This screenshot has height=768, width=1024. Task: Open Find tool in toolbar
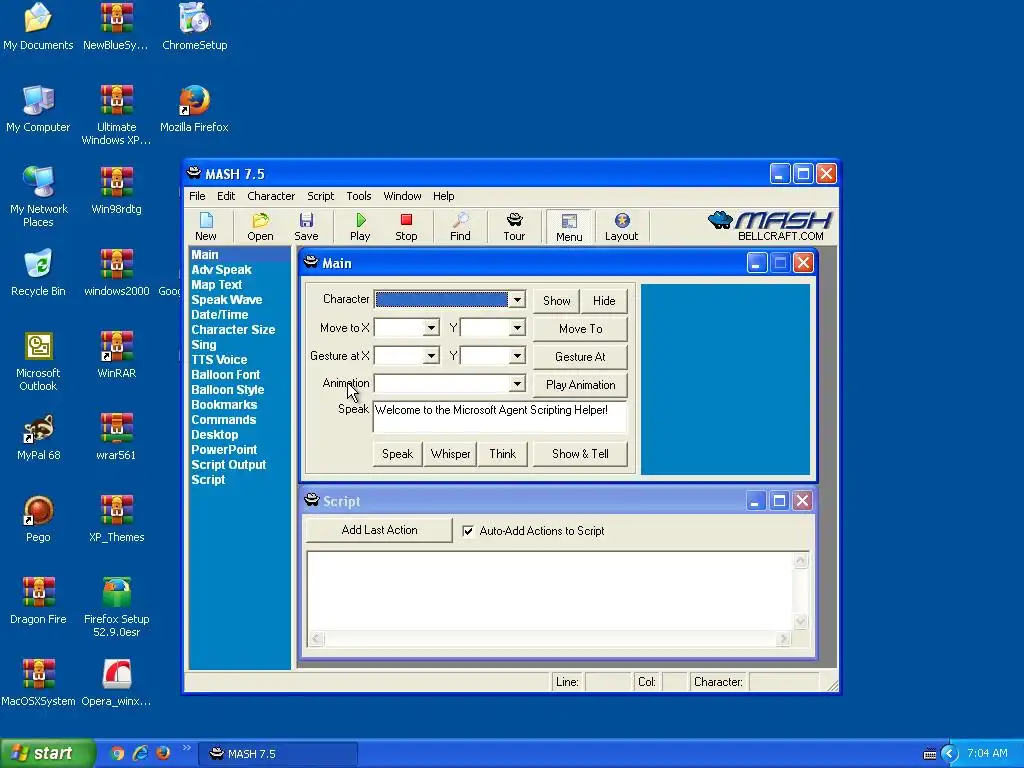(x=460, y=227)
